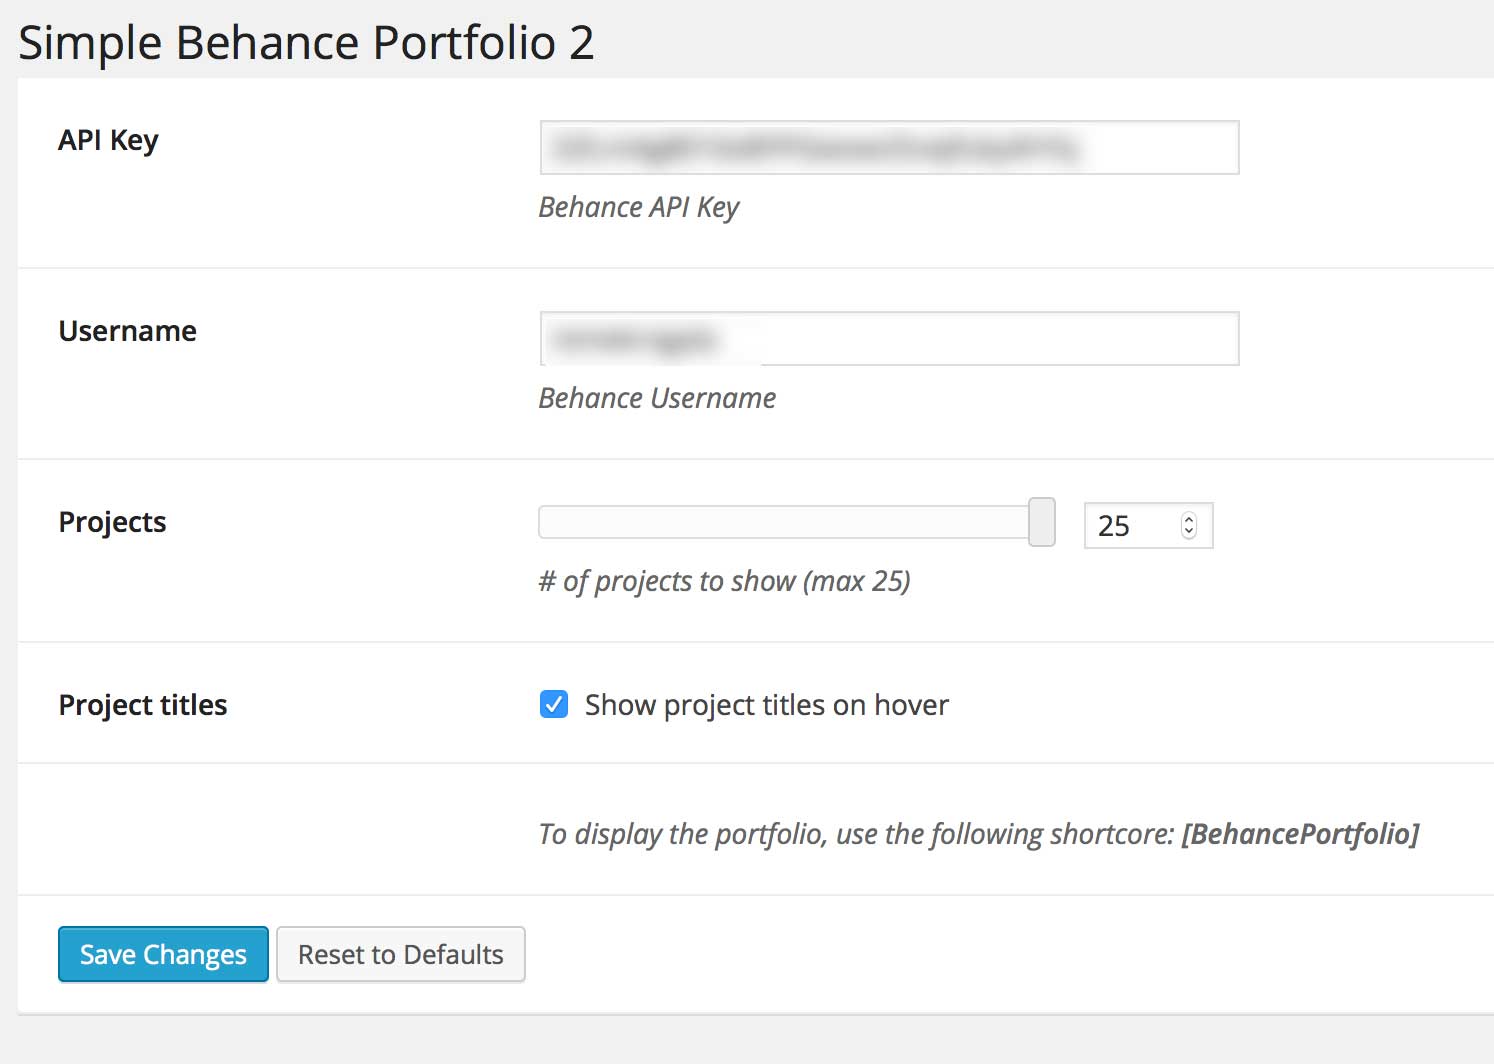Viewport: 1494px width, 1064px height.
Task: Click the "Behance Username" description text
Action: [657, 398]
